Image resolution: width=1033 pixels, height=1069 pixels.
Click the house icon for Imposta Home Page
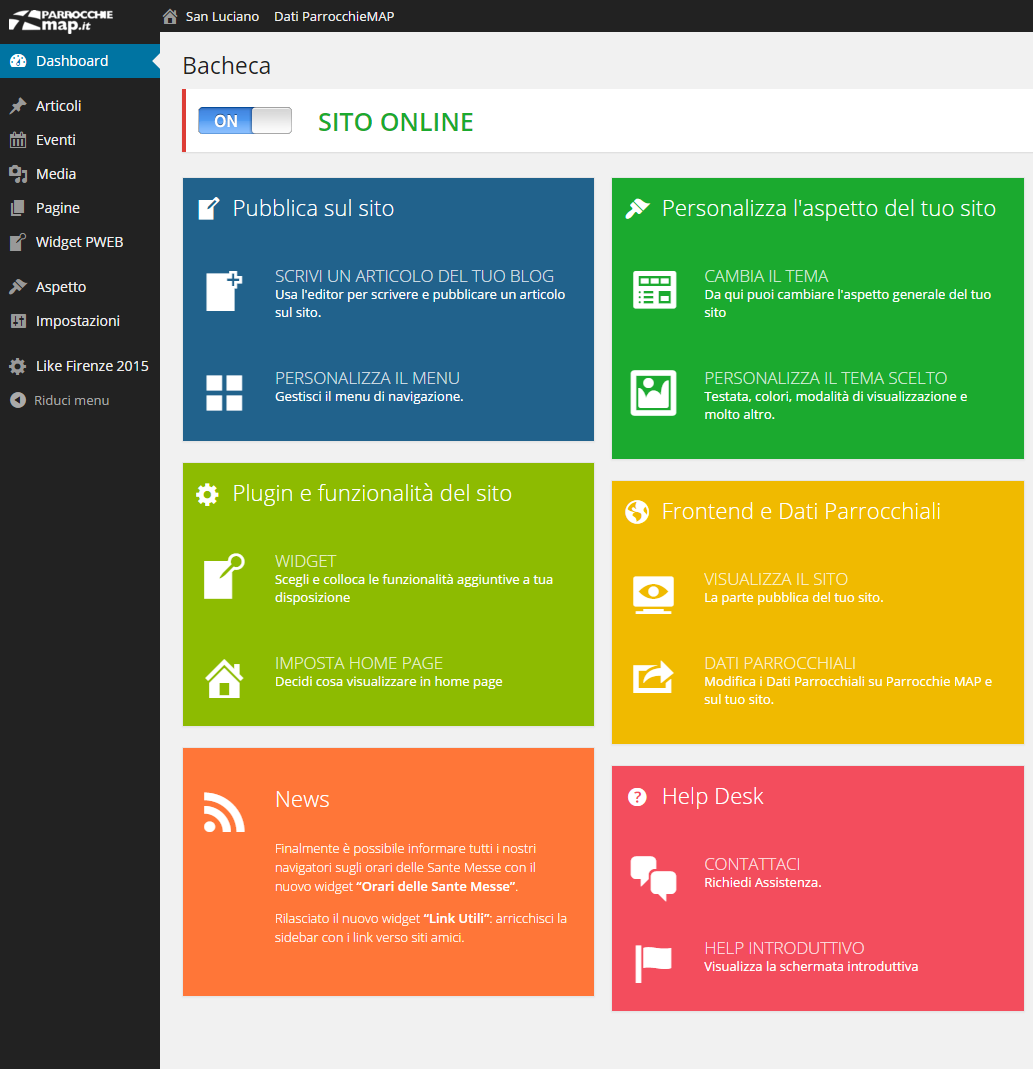224,679
